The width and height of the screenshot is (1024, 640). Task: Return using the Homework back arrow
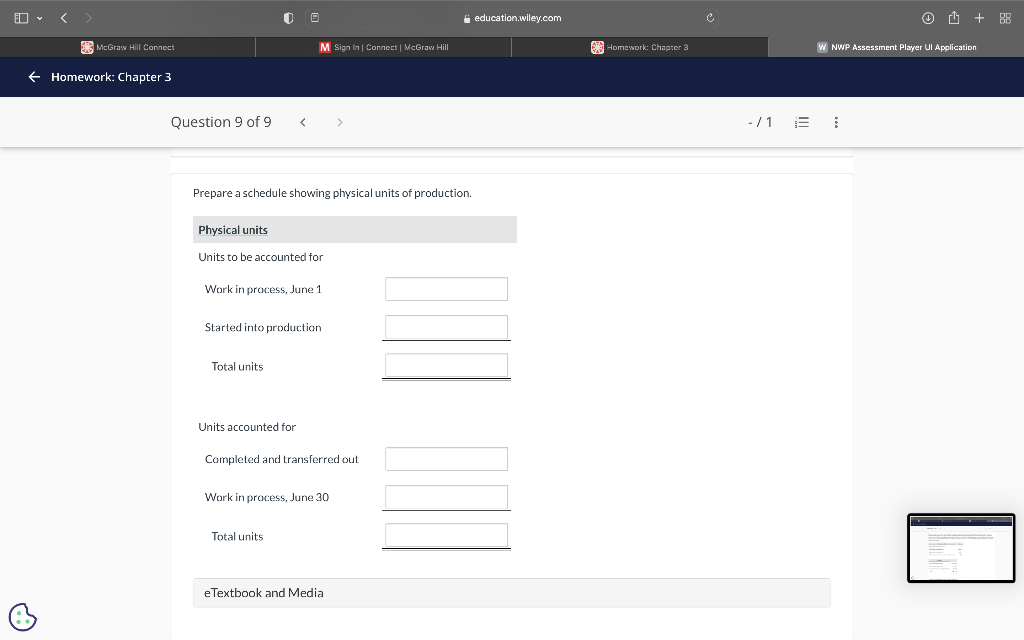(34, 77)
